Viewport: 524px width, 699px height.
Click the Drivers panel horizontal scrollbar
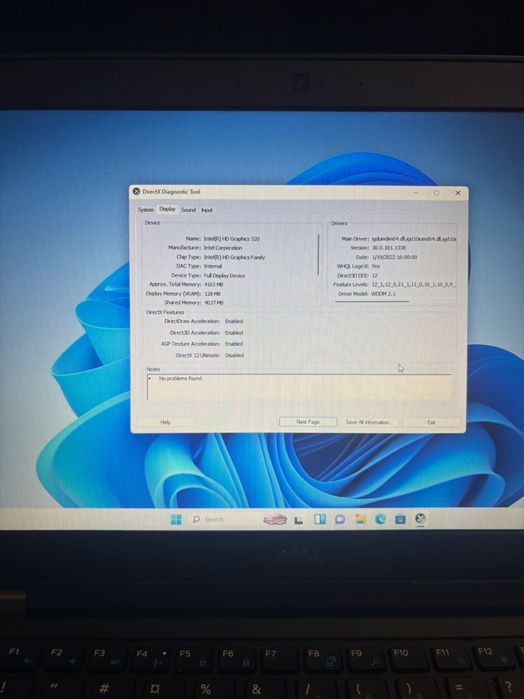coord(372,302)
